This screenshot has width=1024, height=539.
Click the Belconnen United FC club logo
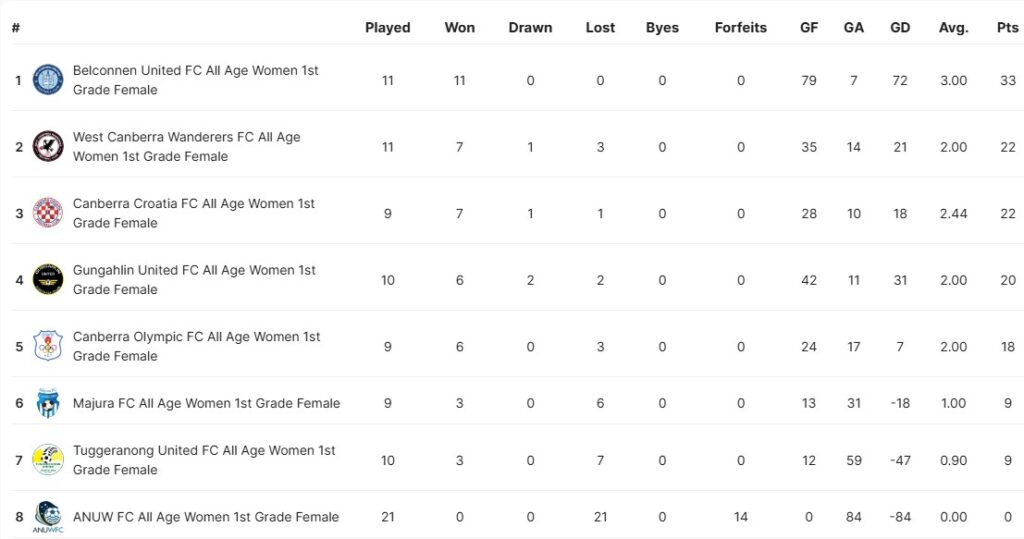(x=48, y=80)
